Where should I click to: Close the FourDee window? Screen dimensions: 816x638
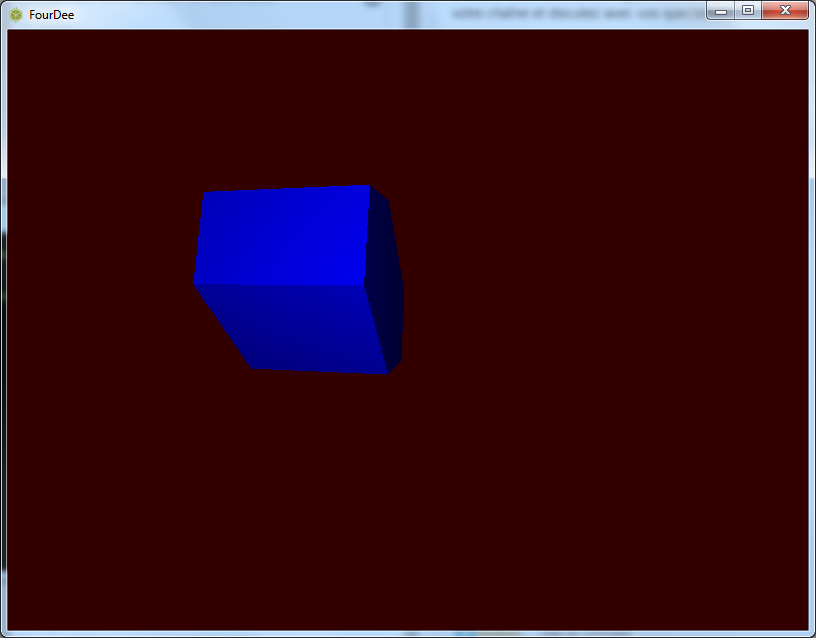(x=785, y=10)
